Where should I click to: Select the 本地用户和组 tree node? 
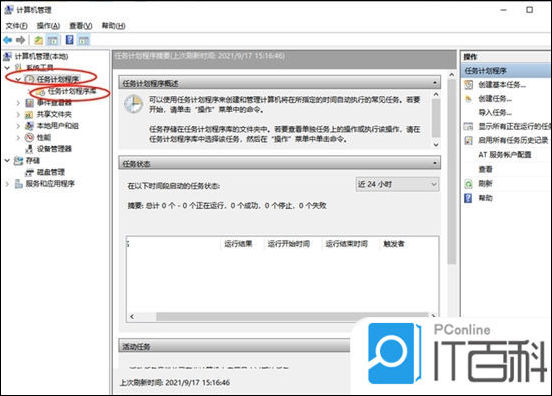(x=58, y=126)
